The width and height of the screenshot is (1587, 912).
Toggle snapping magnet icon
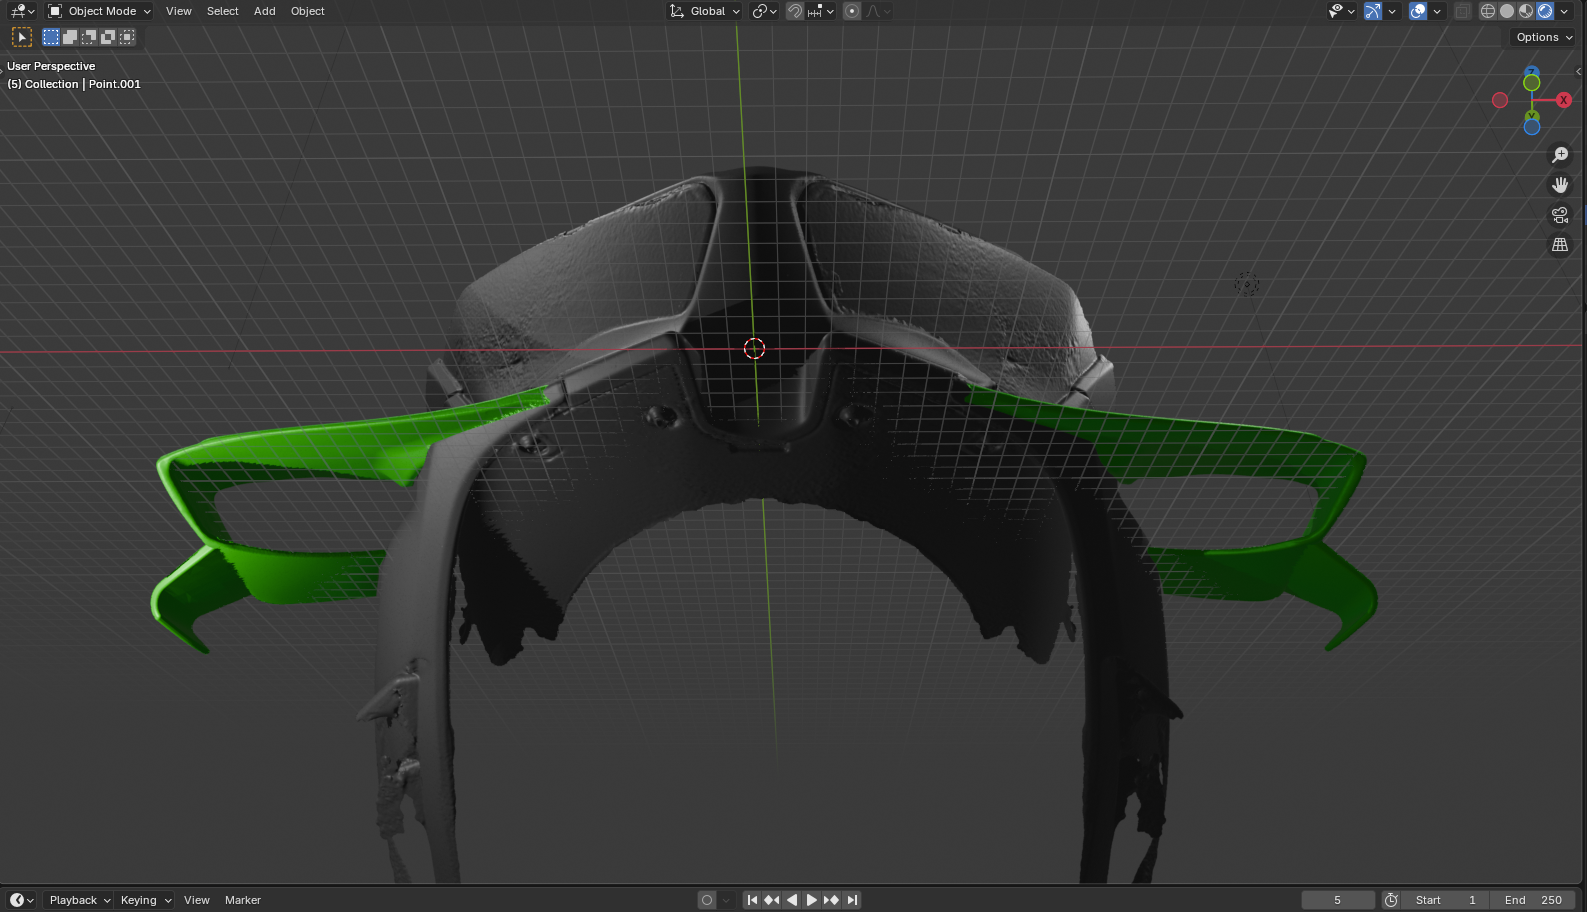795,11
